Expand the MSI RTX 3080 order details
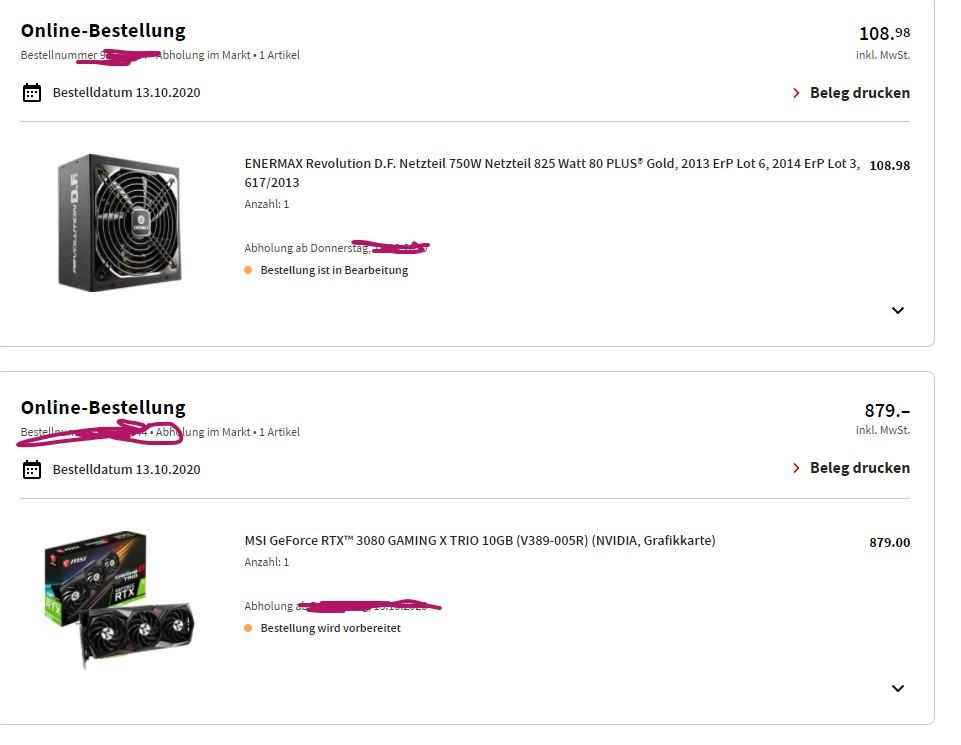The width and height of the screenshot is (961, 745). (x=898, y=689)
